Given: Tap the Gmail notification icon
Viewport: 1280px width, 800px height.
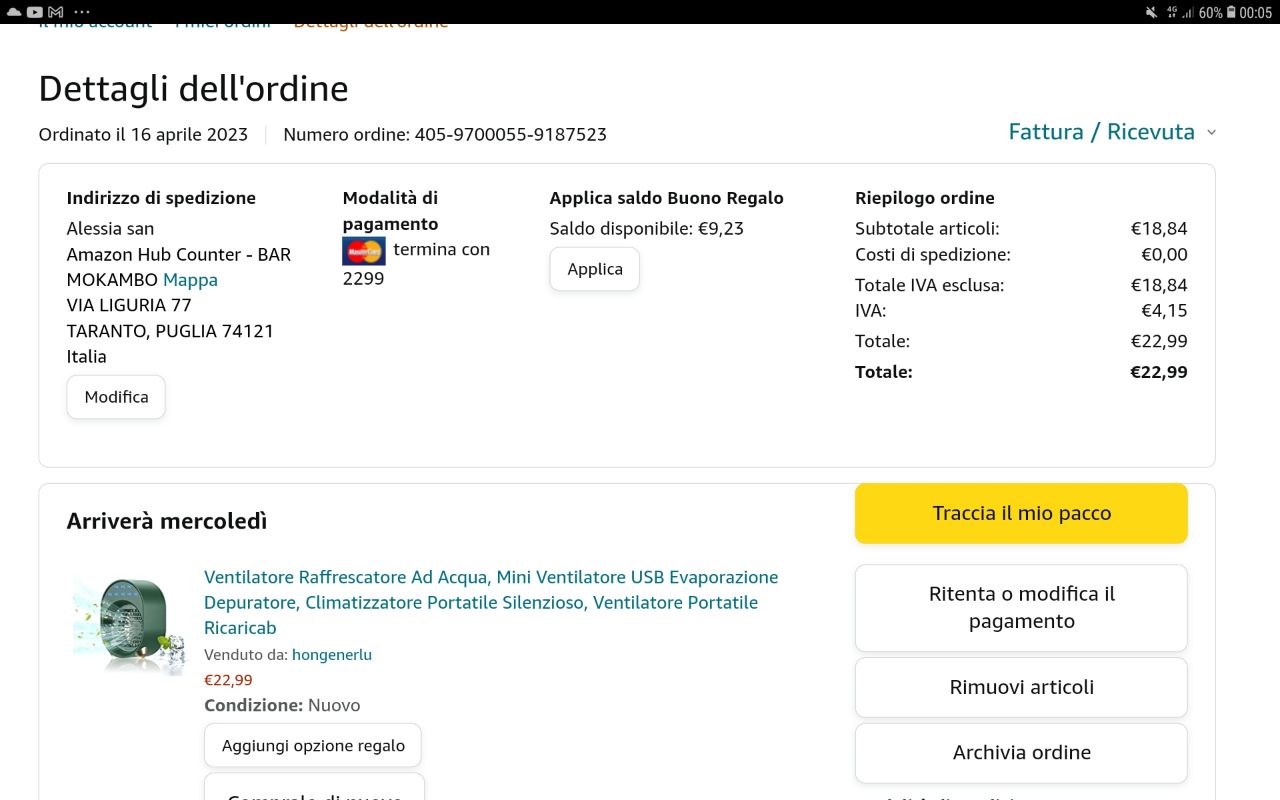Looking at the screenshot, I should click(x=57, y=12).
